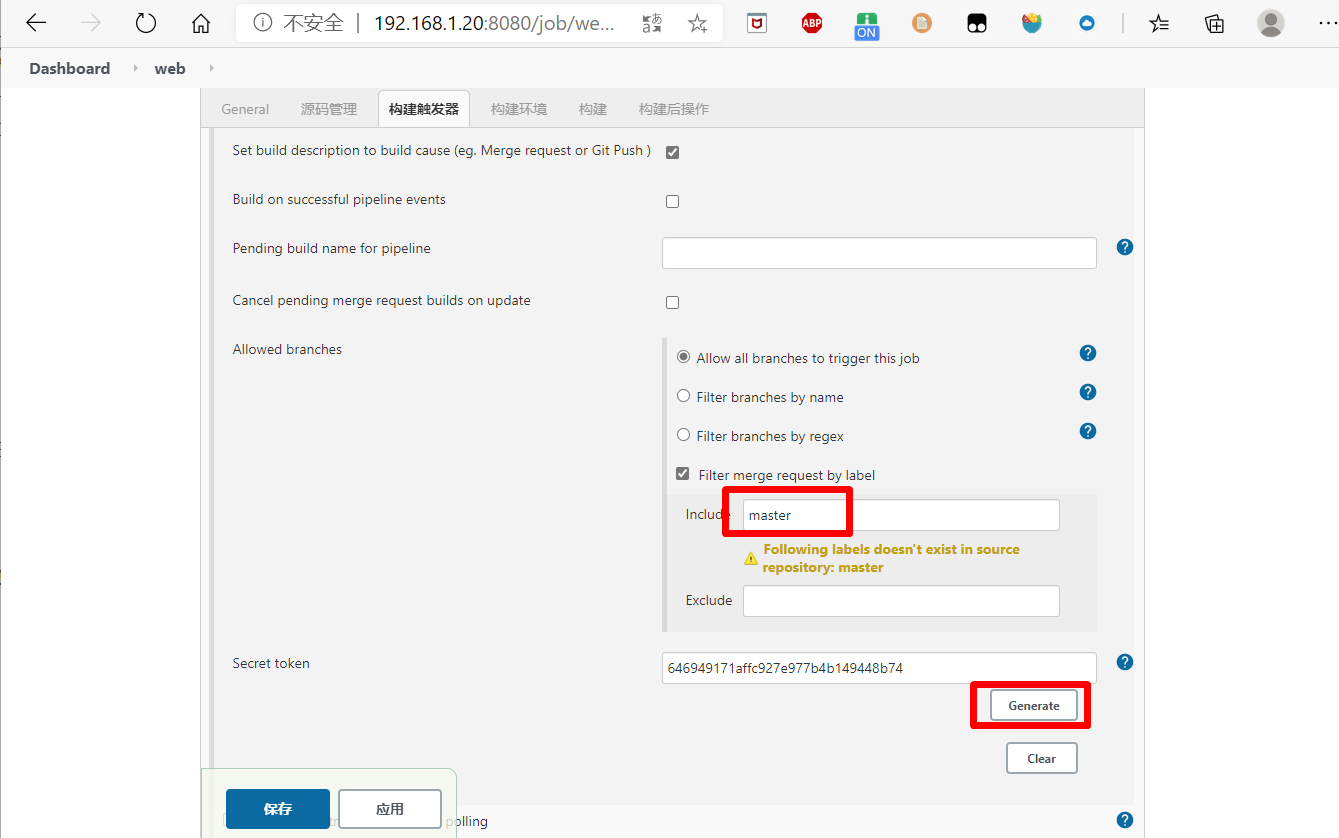Open the page translate icon

[652, 23]
